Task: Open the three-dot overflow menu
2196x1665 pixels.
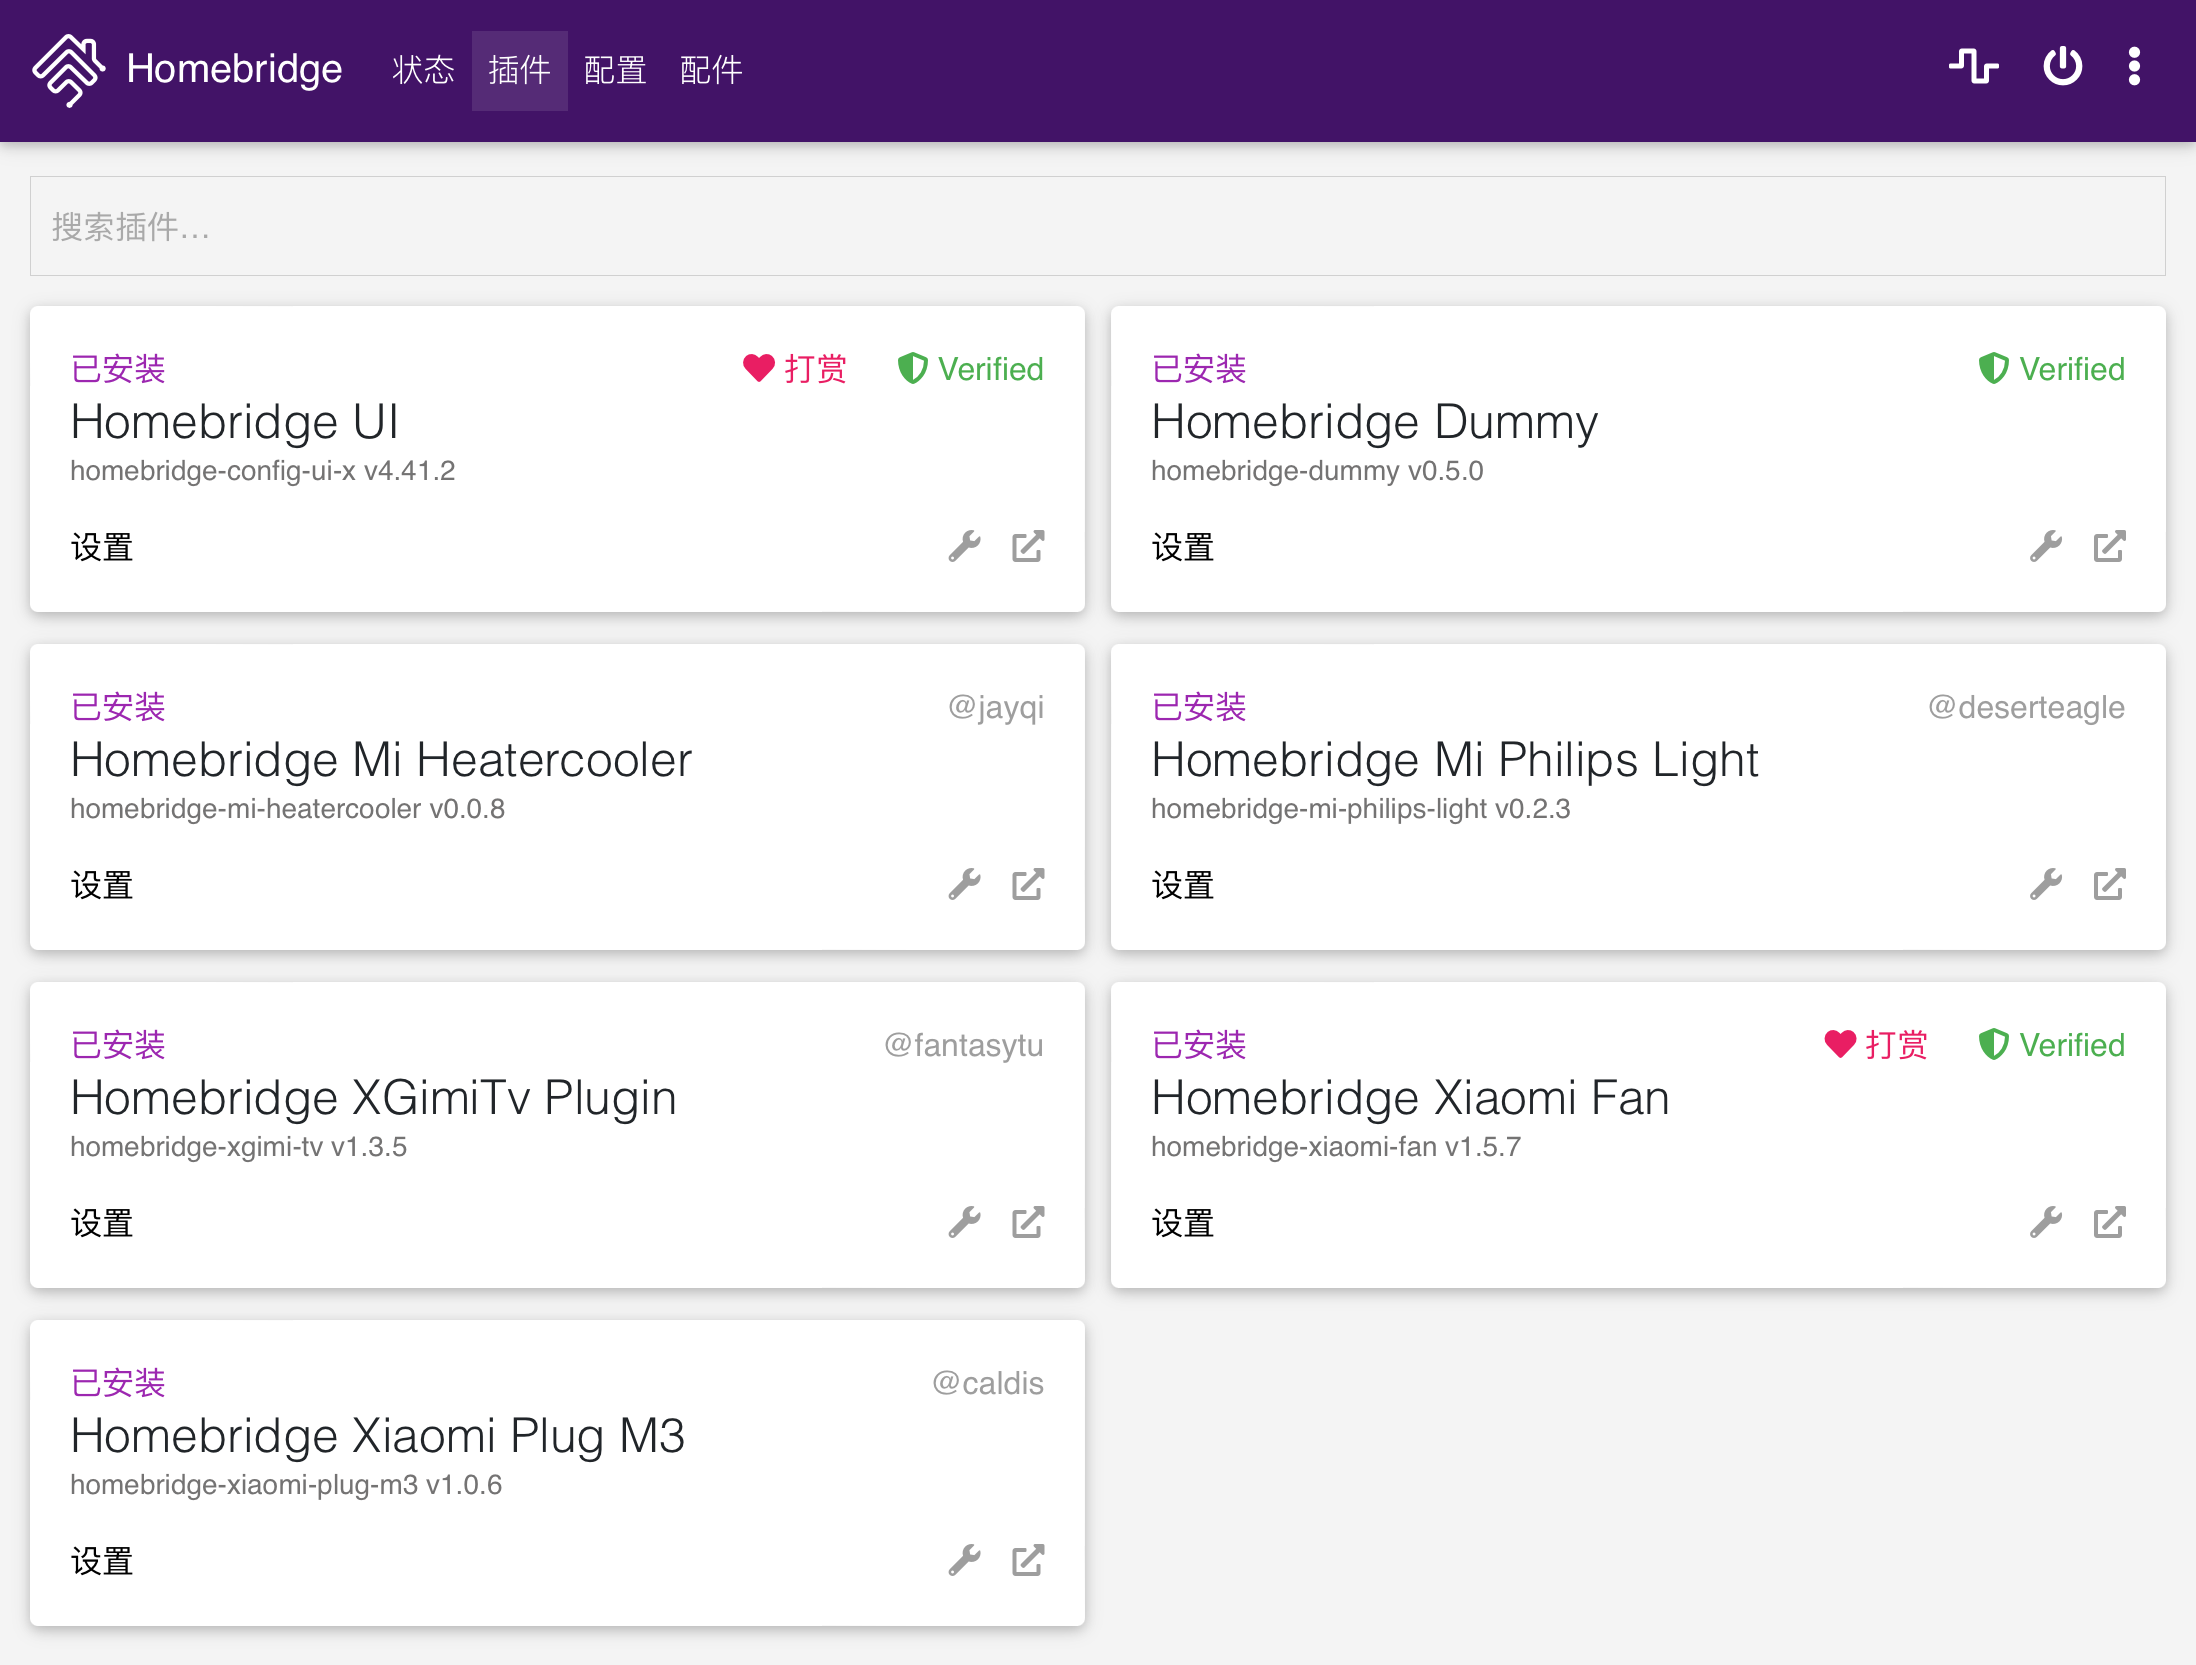Action: tap(2134, 67)
